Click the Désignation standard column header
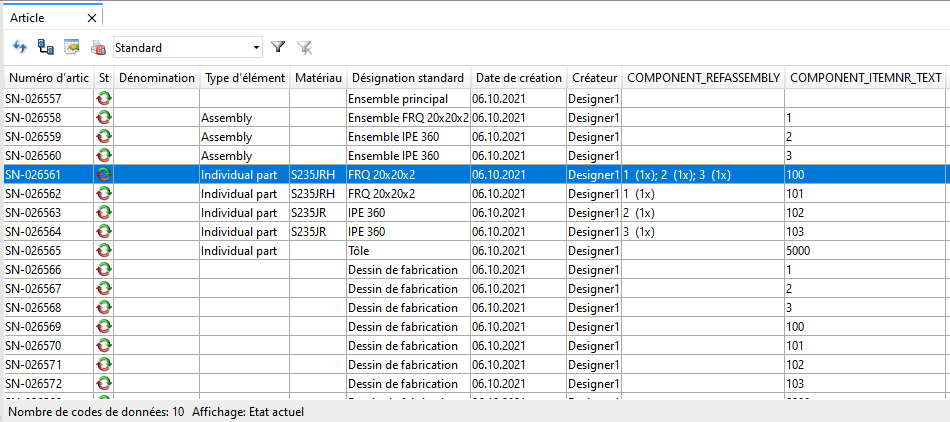This screenshot has height=422, width=950. tap(408, 78)
